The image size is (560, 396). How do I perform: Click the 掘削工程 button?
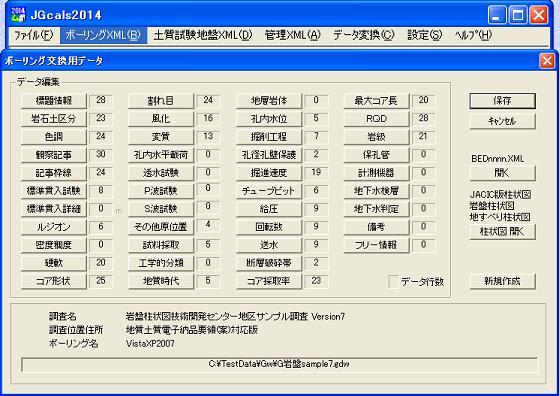click(269, 137)
